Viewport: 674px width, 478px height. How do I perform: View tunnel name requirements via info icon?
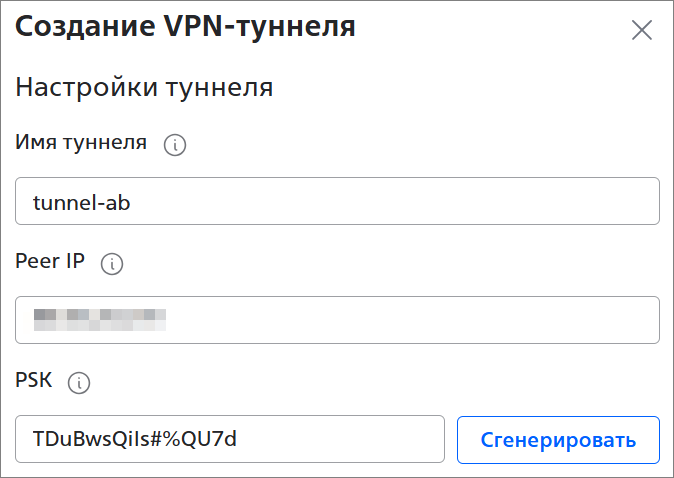click(175, 145)
